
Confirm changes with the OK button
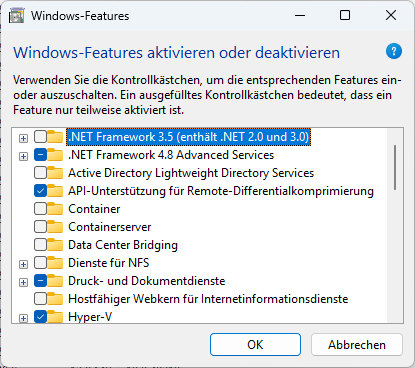pos(255,345)
